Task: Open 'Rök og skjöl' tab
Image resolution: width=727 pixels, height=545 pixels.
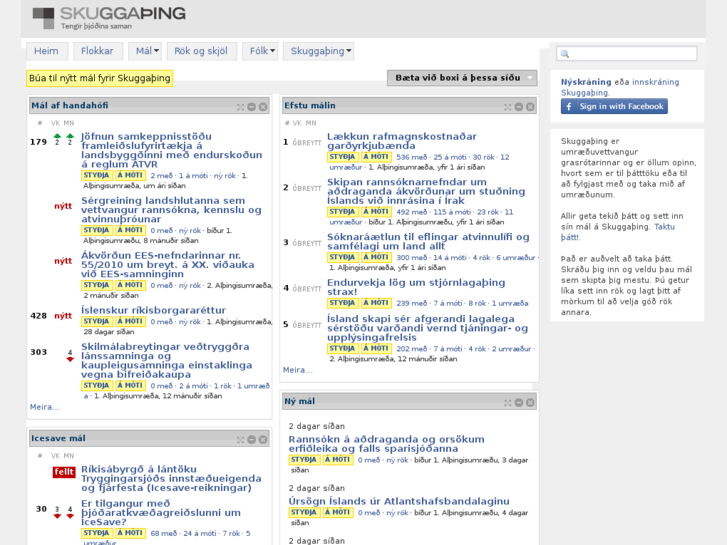Action: point(201,51)
